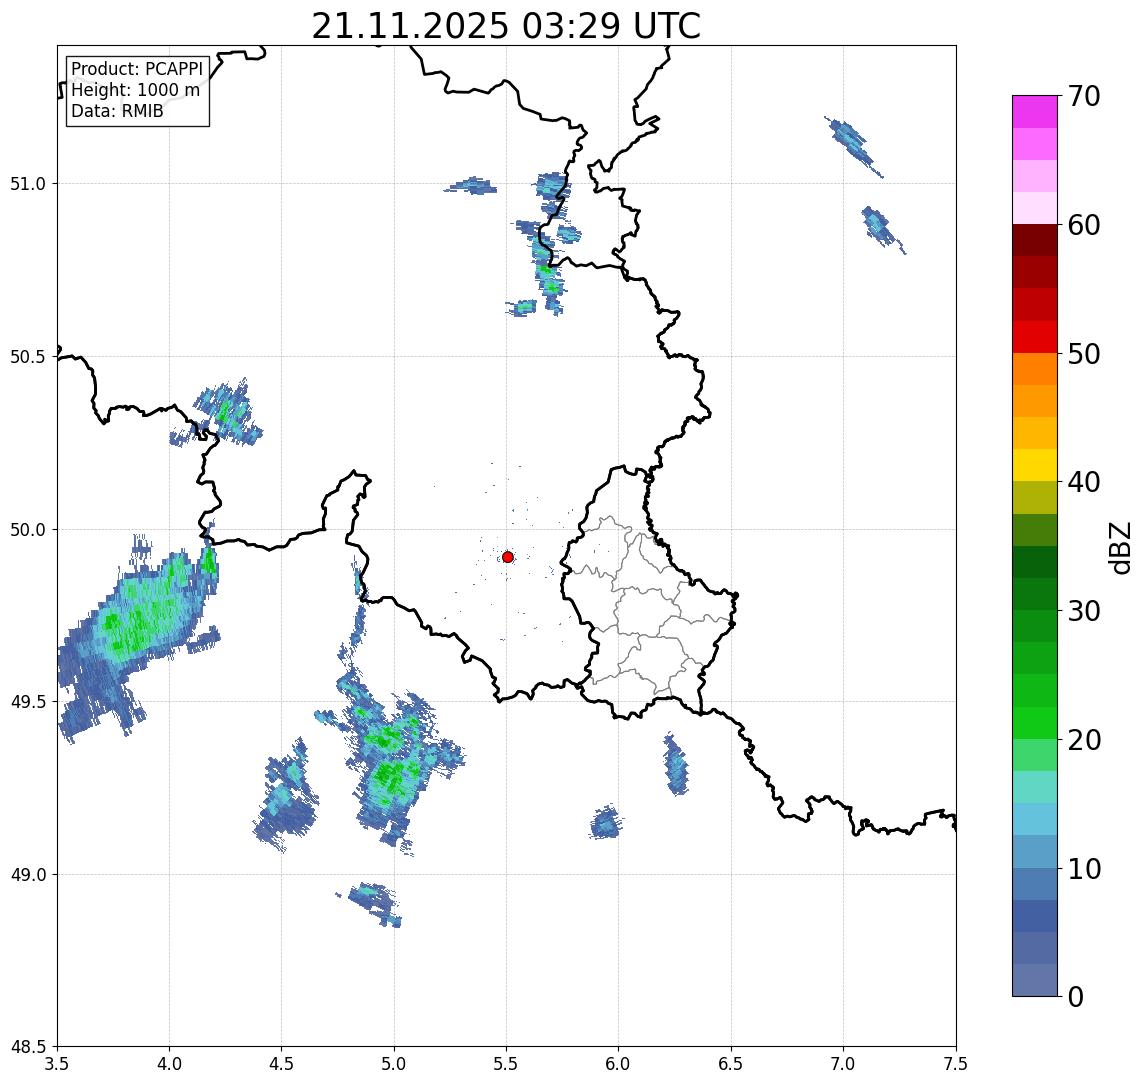Screen dimensions: 1145x1084
Task: Click the yellow colorbar segment at 40
Action: [x=1035, y=466]
